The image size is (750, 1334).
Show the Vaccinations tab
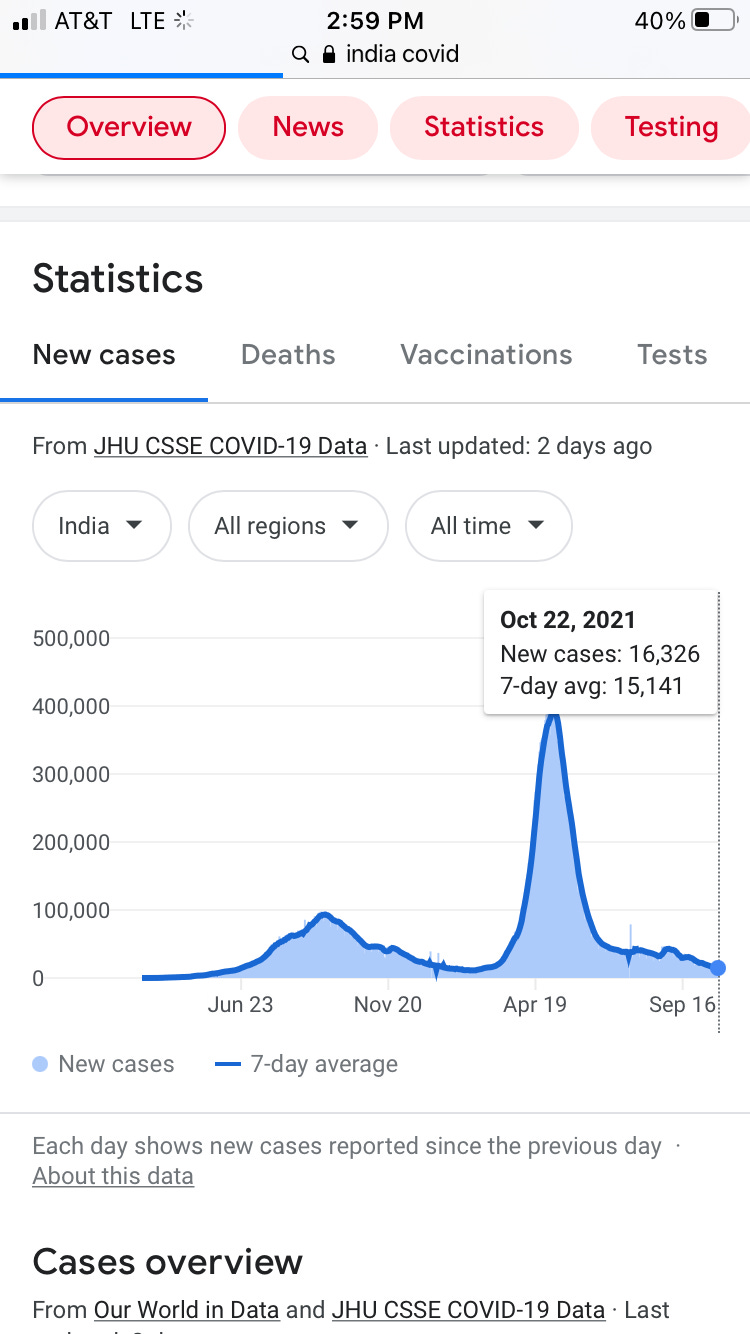point(486,355)
